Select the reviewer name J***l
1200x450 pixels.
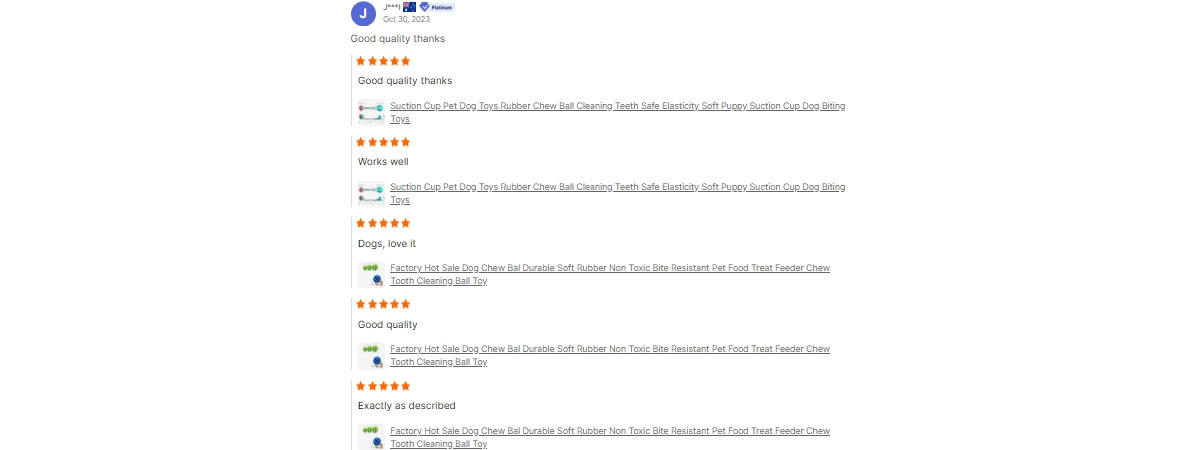pyautogui.click(x=392, y=7)
